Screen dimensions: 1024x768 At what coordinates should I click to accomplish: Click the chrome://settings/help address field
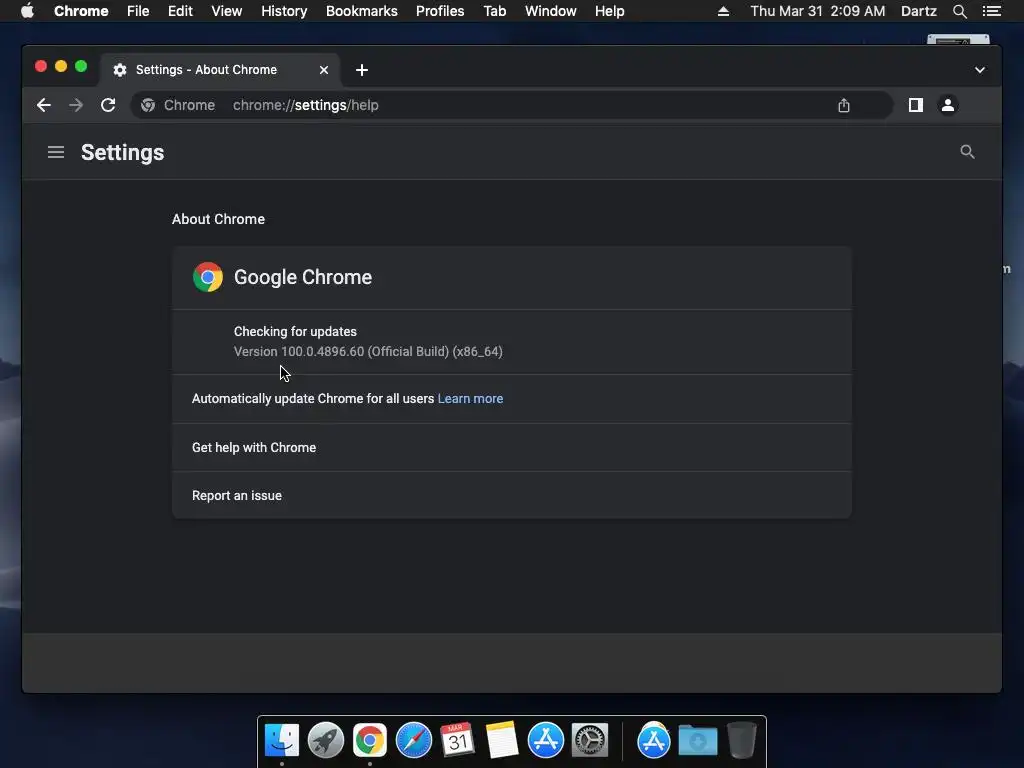pyautogui.click(x=512, y=105)
